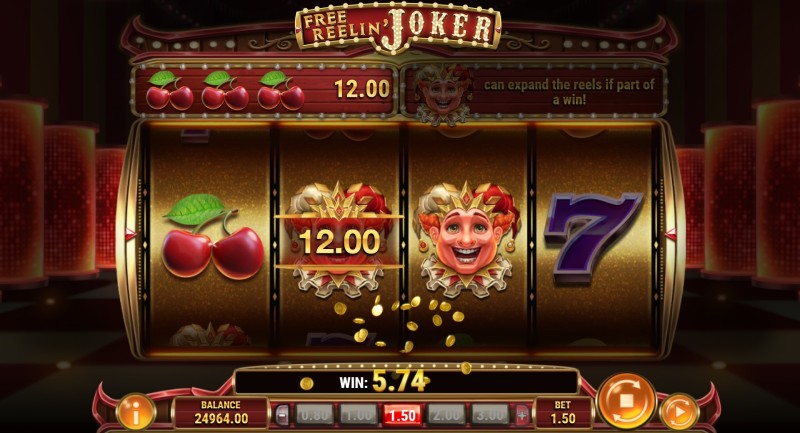Click the Free Reelin' Joker logo
This screenshot has height=433, width=800.
(x=398, y=27)
